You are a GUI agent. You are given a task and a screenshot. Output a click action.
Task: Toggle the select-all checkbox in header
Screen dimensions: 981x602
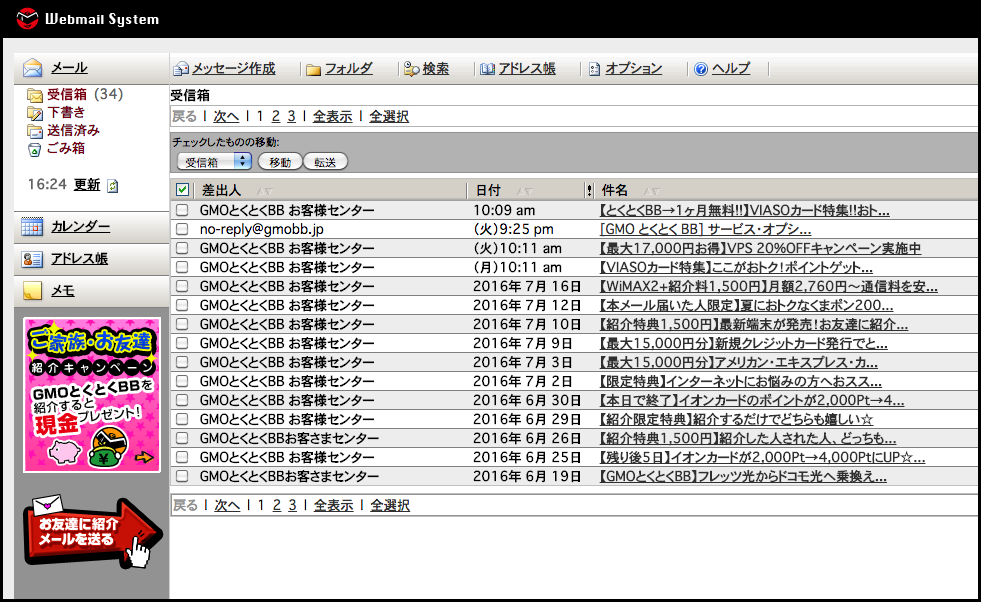[x=182, y=190]
